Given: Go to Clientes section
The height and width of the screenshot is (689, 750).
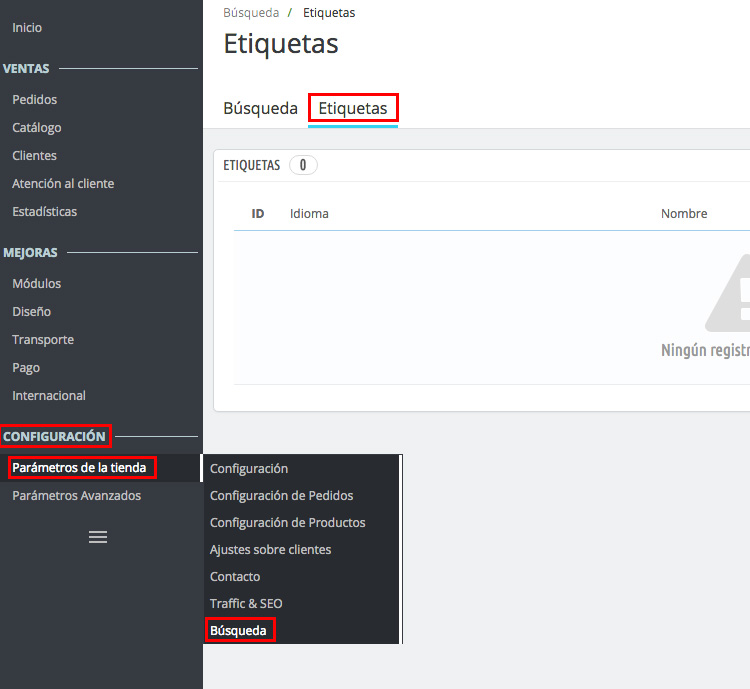Looking at the screenshot, I should coord(34,156).
